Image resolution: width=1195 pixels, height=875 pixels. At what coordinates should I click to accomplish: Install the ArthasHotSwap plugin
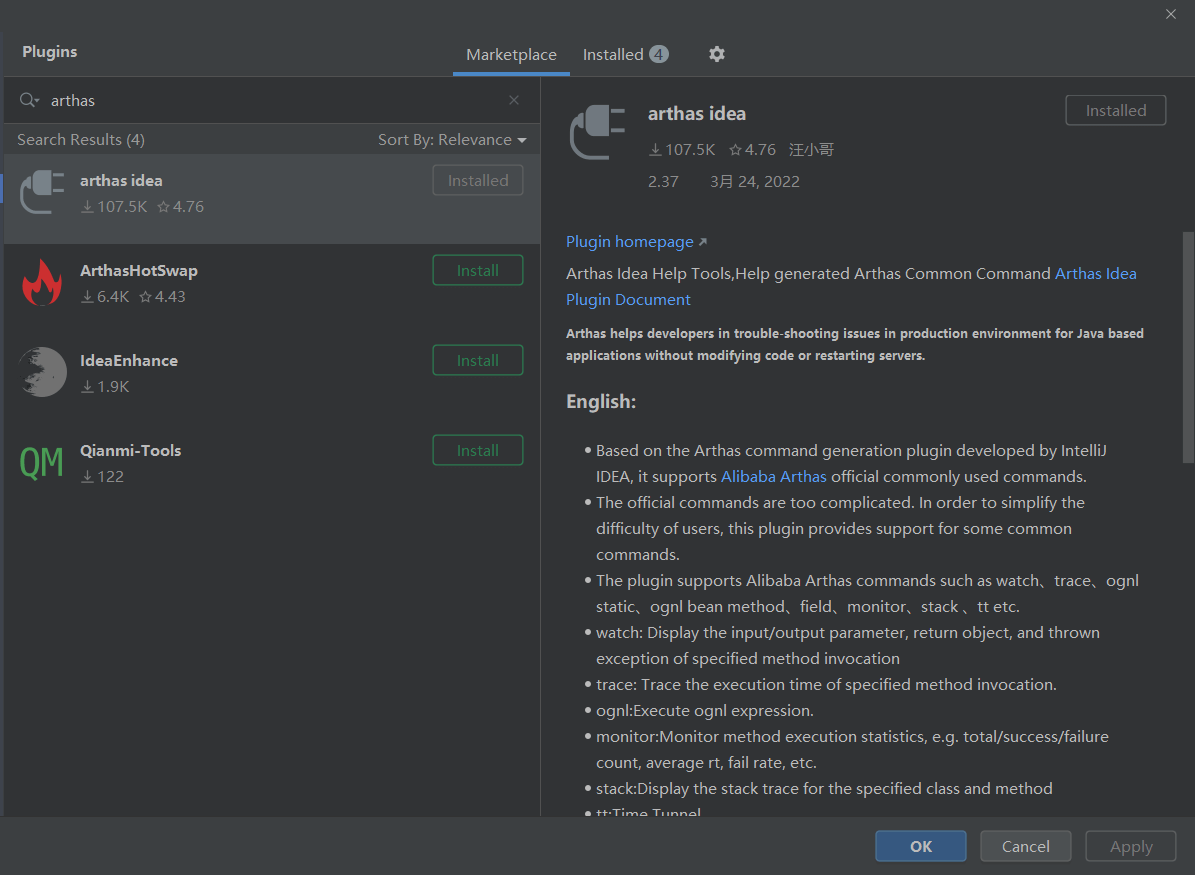coord(478,271)
